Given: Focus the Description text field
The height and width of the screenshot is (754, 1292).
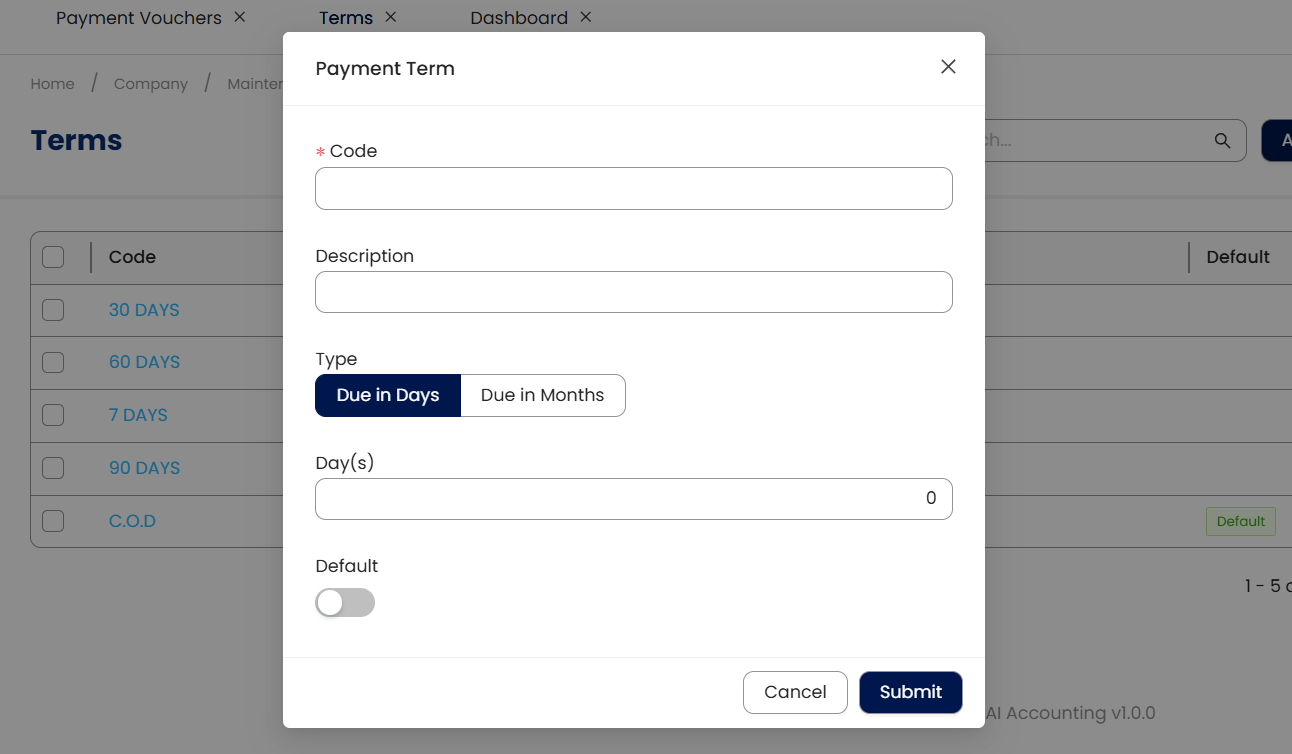Looking at the screenshot, I should click(633, 292).
